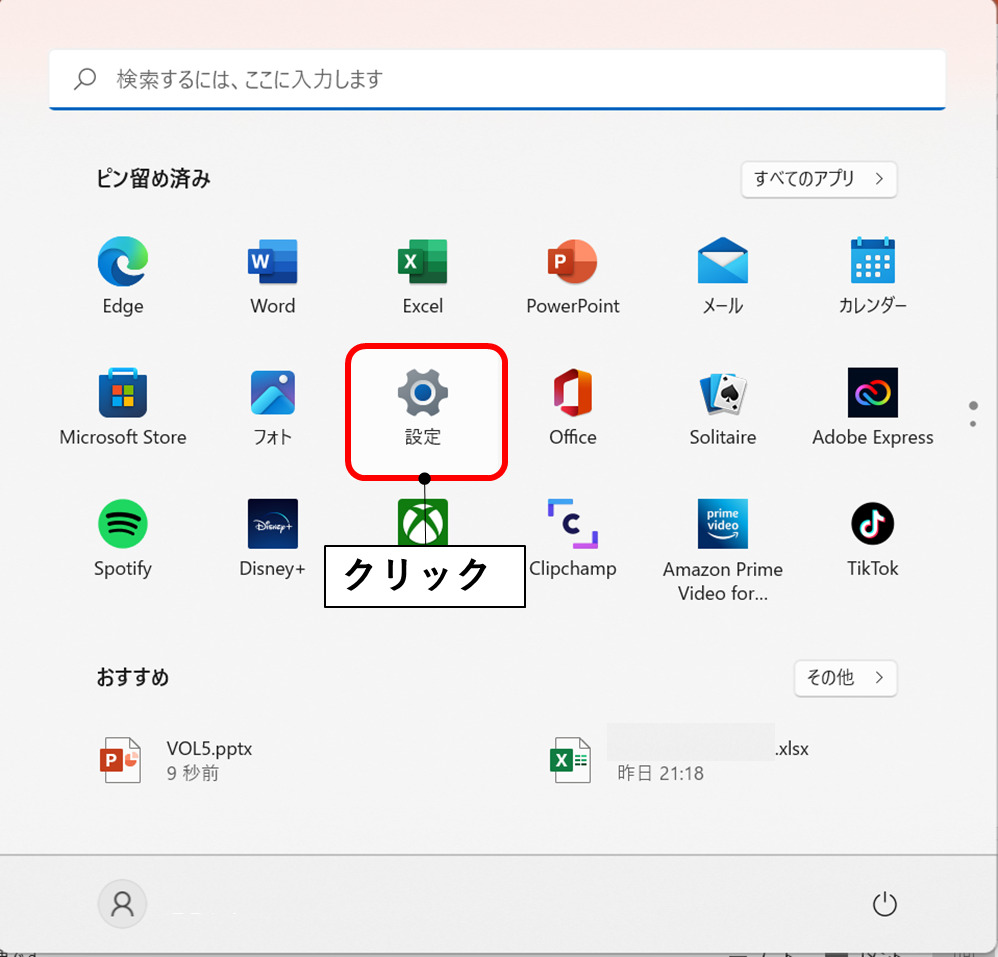Open the Solitaire game
Viewport: 998px width, 957px height.
[722, 407]
